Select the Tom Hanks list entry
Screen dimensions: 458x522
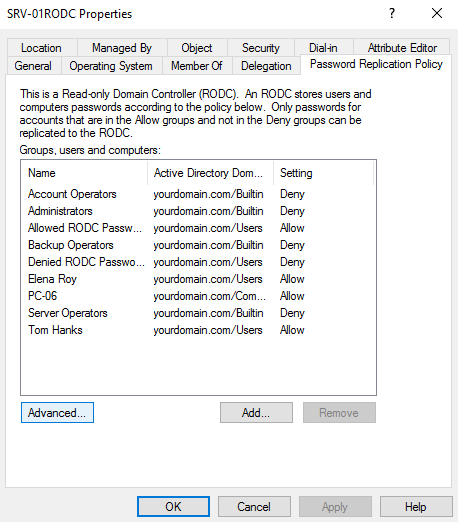(x=198, y=330)
